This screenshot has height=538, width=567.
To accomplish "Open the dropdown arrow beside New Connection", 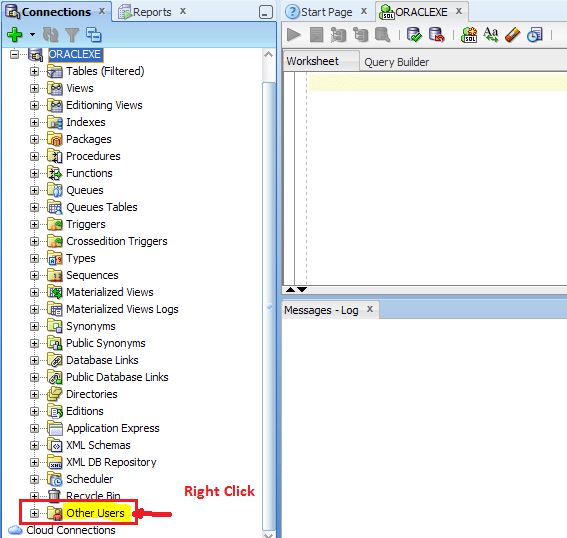I will 33,35.
